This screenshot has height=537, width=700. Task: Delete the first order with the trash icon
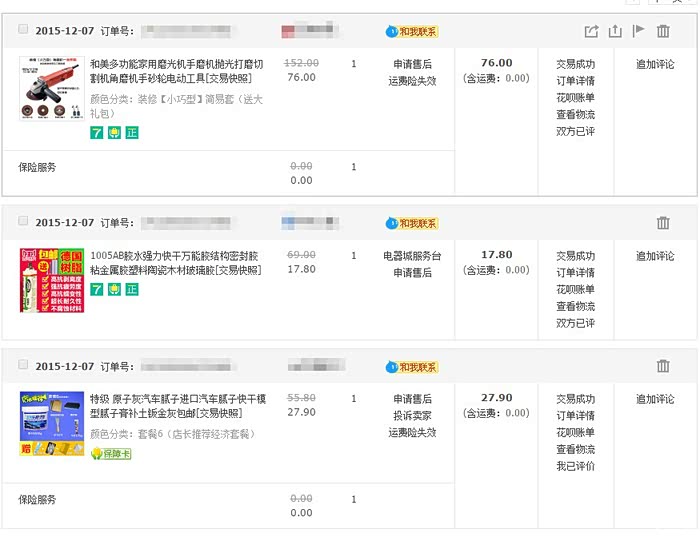[x=663, y=31]
